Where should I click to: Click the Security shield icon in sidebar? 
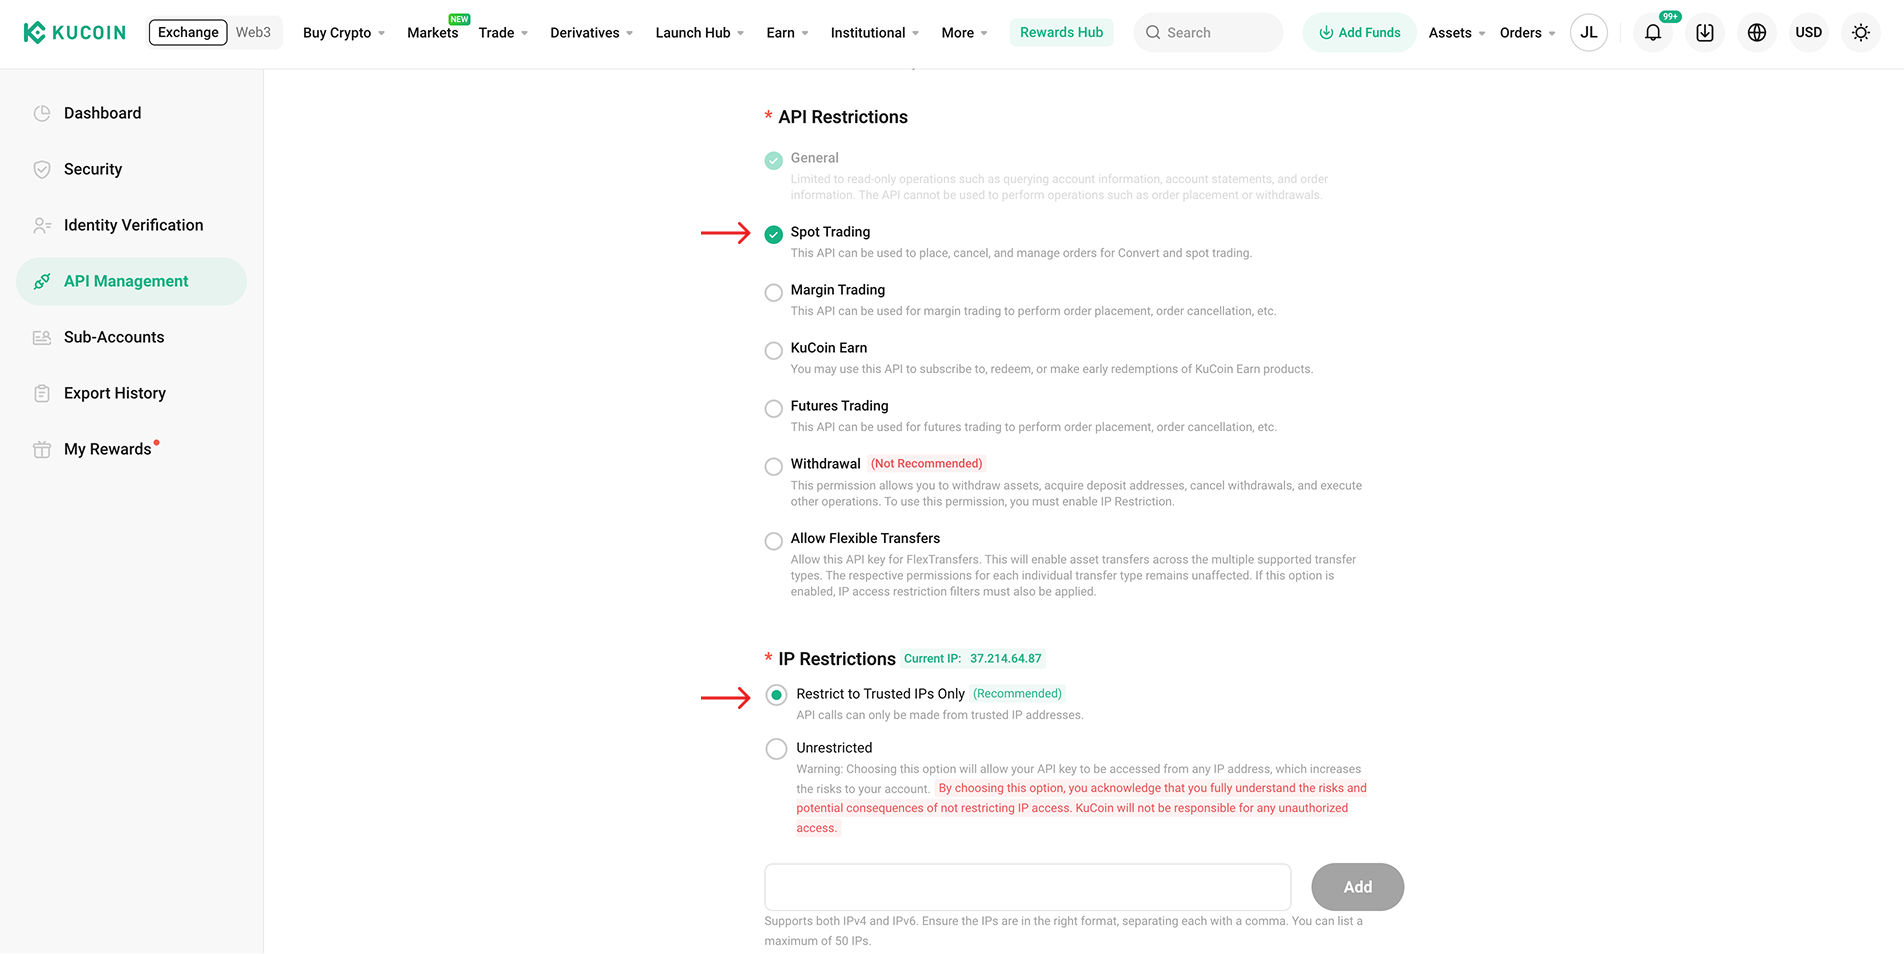click(42, 169)
